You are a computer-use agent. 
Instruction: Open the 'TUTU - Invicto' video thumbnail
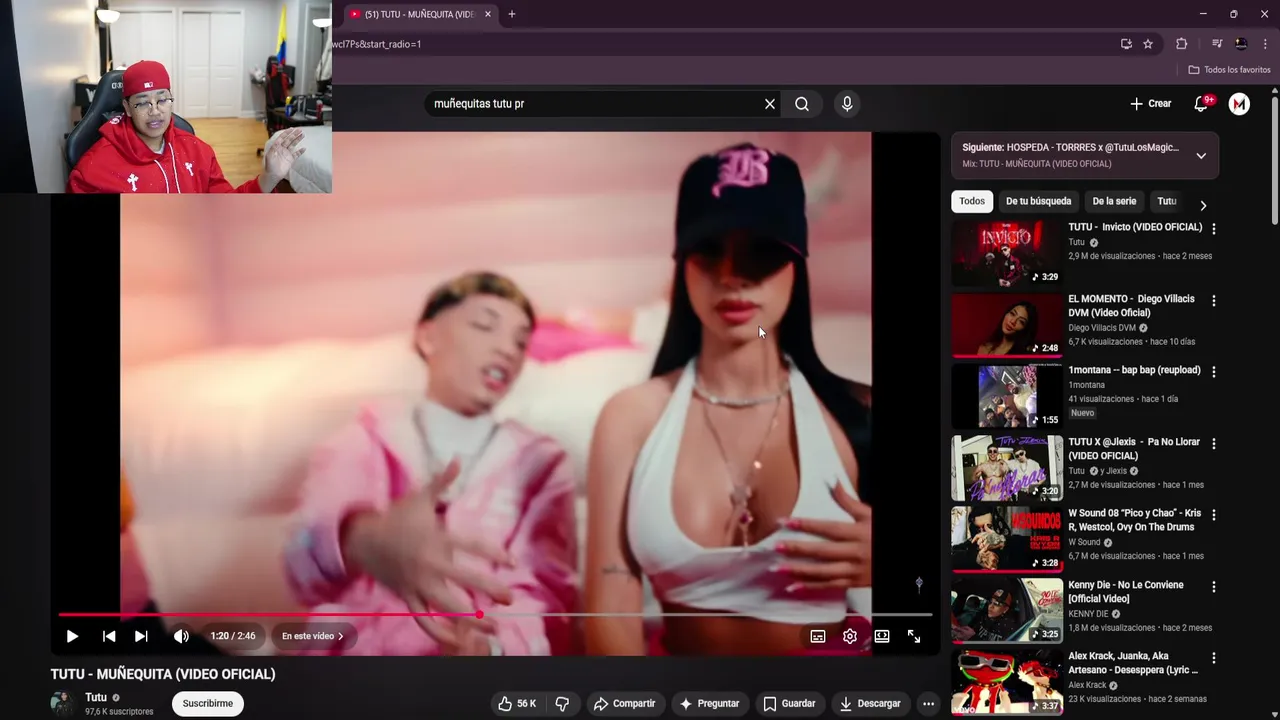(1007, 253)
